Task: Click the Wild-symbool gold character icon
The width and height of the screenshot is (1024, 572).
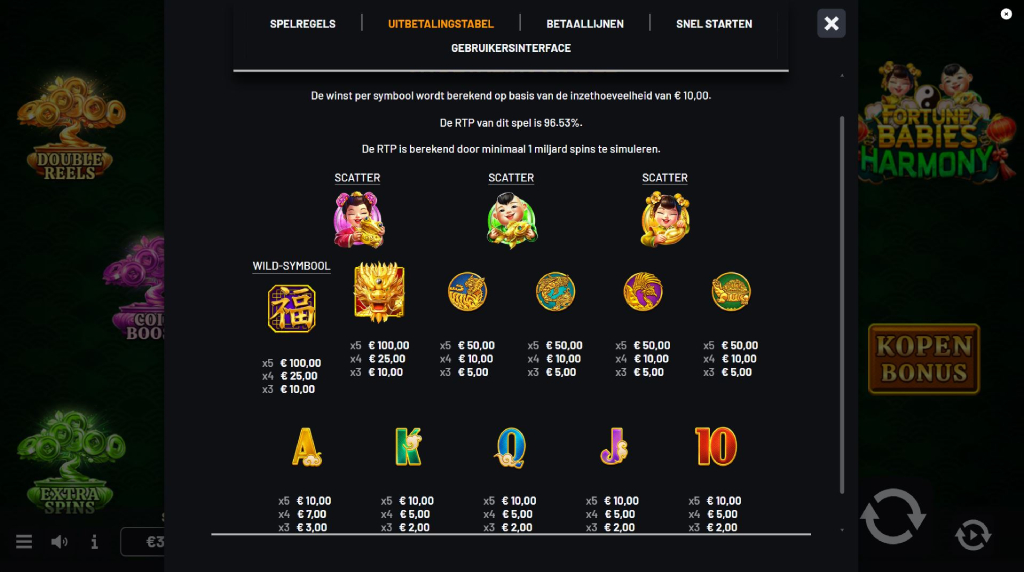Action: click(291, 308)
